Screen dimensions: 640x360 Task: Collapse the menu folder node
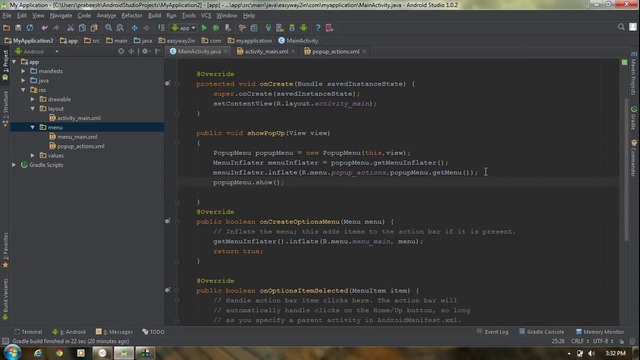[33, 127]
